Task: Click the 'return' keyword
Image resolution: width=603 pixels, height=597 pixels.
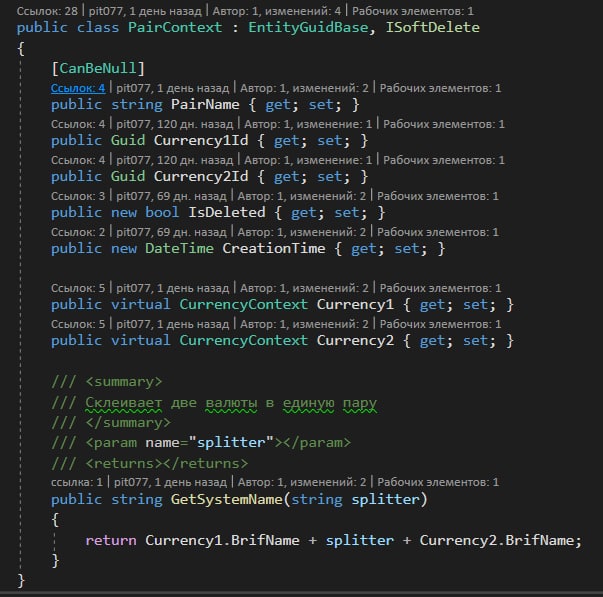Action: [111, 540]
